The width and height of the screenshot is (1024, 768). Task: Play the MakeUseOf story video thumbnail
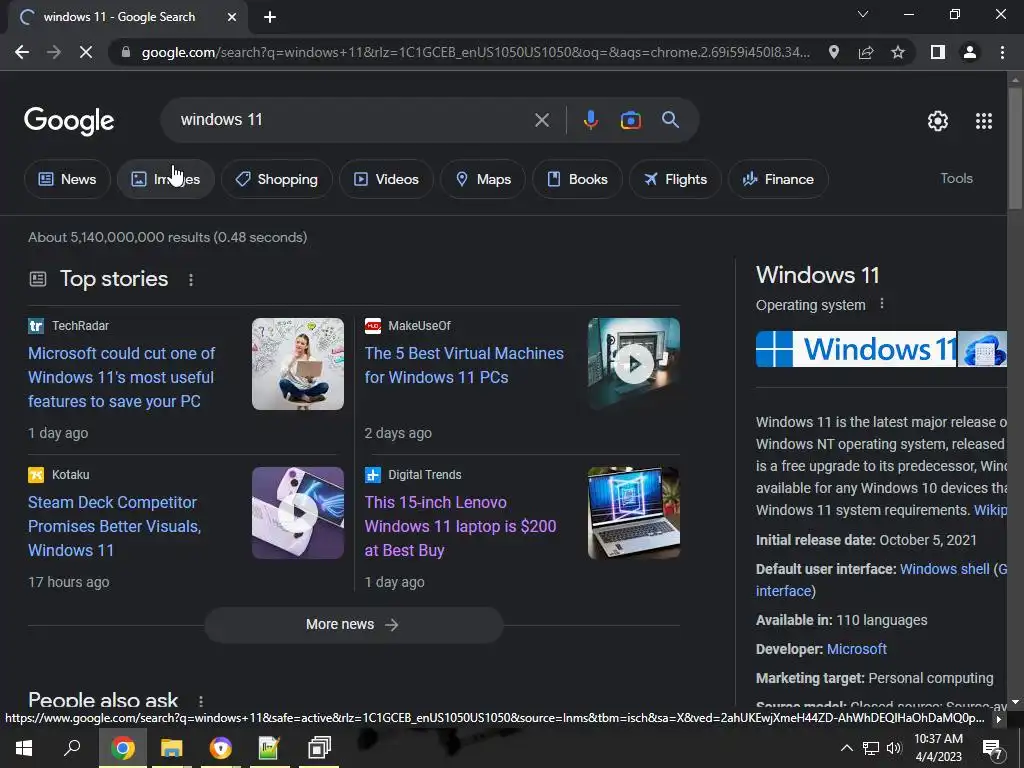tap(633, 364)
